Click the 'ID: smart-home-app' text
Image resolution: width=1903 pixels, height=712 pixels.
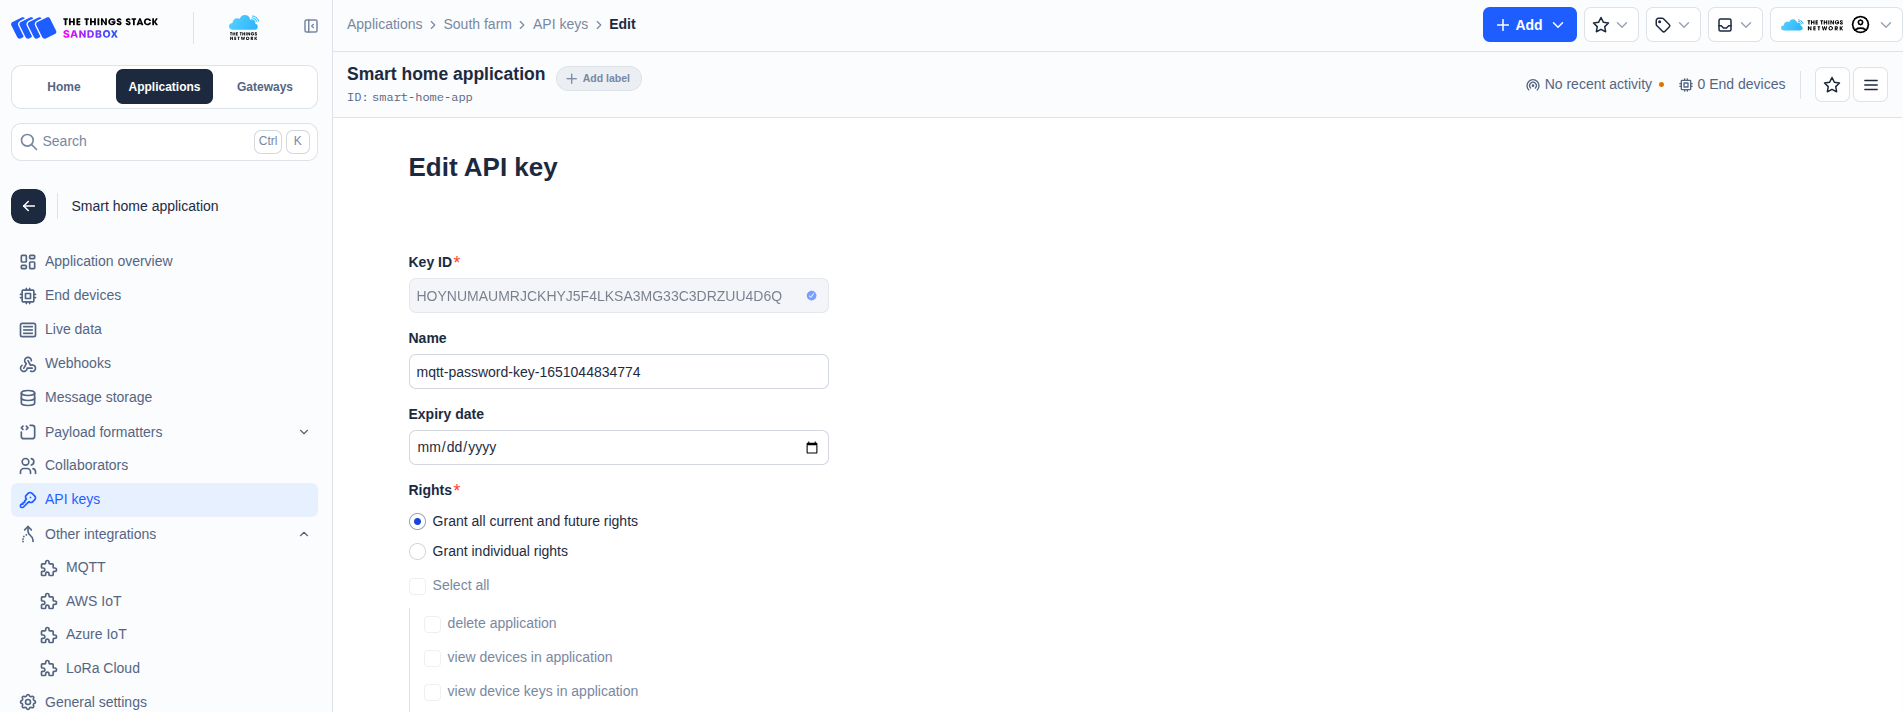(x=410, y=98)
